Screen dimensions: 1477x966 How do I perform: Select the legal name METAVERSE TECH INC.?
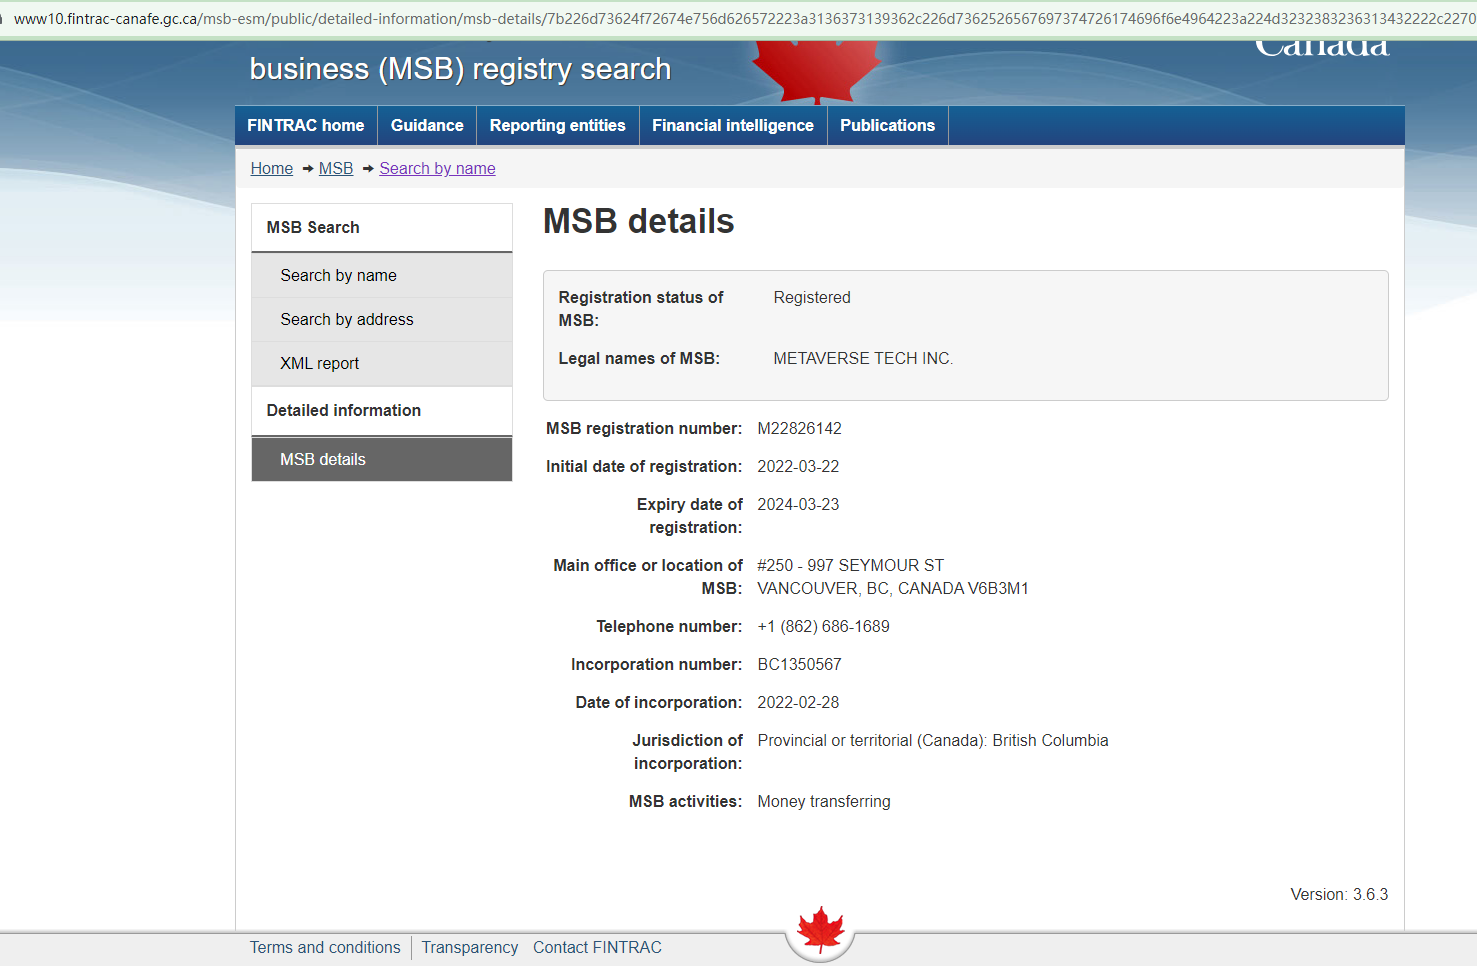(x=863, y=359)
